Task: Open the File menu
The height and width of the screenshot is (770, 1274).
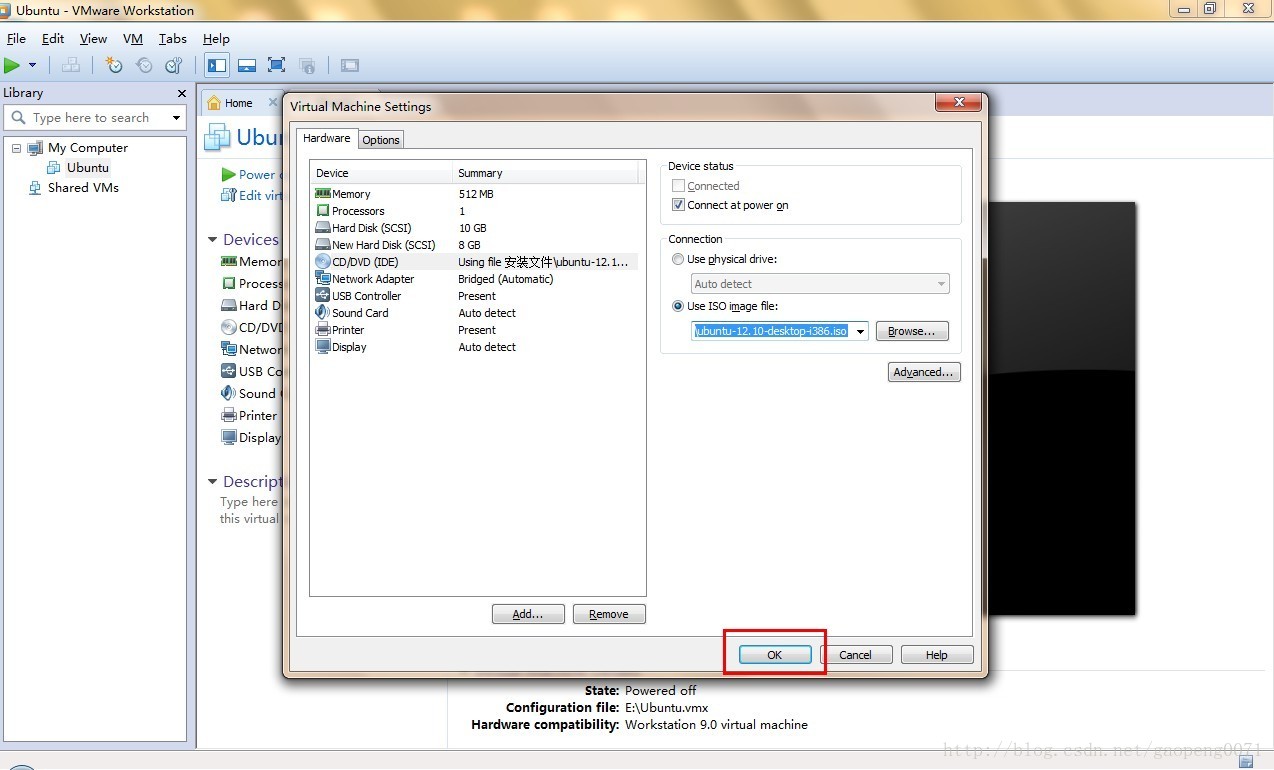Action: (16, 39)
